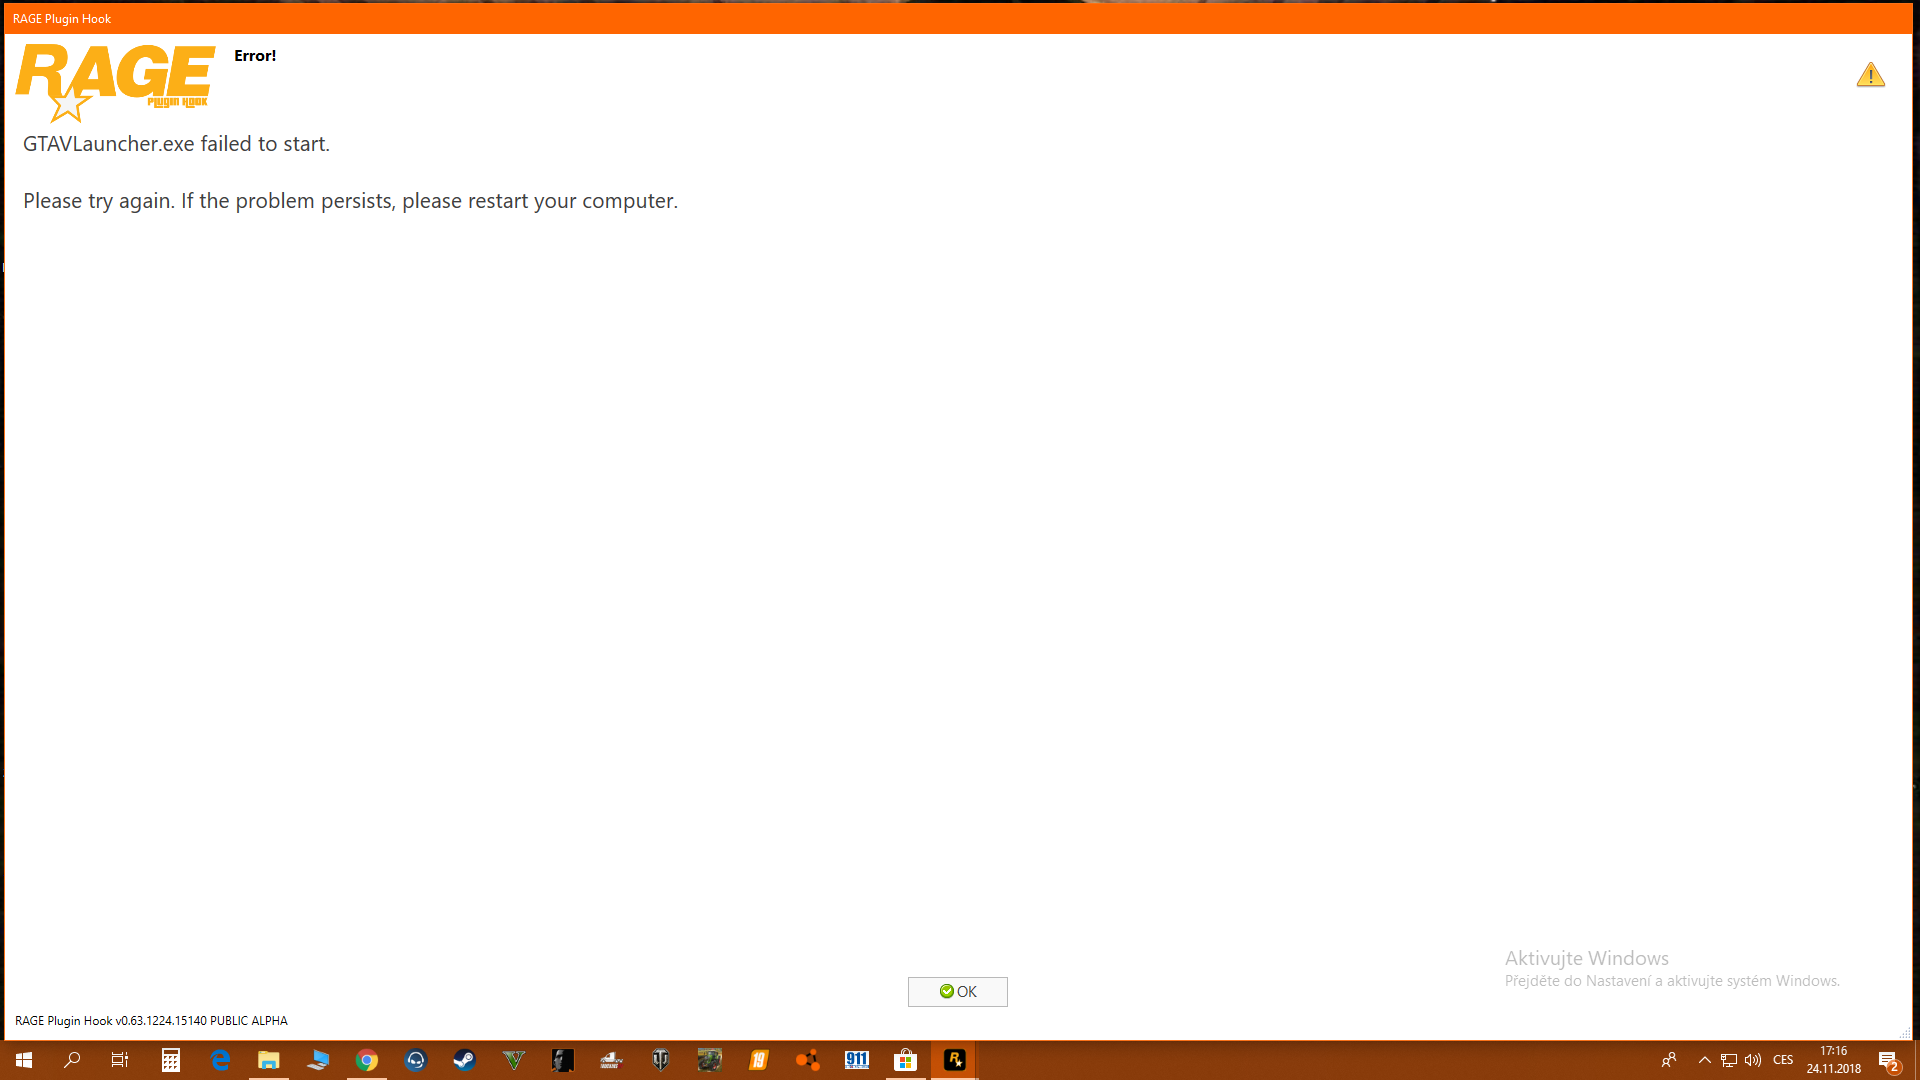Select the Rockstar RAGE Plugin Hook taskbar icon
The width and height of the screenshot is (1920, 1080).
tap(954, 1060)
